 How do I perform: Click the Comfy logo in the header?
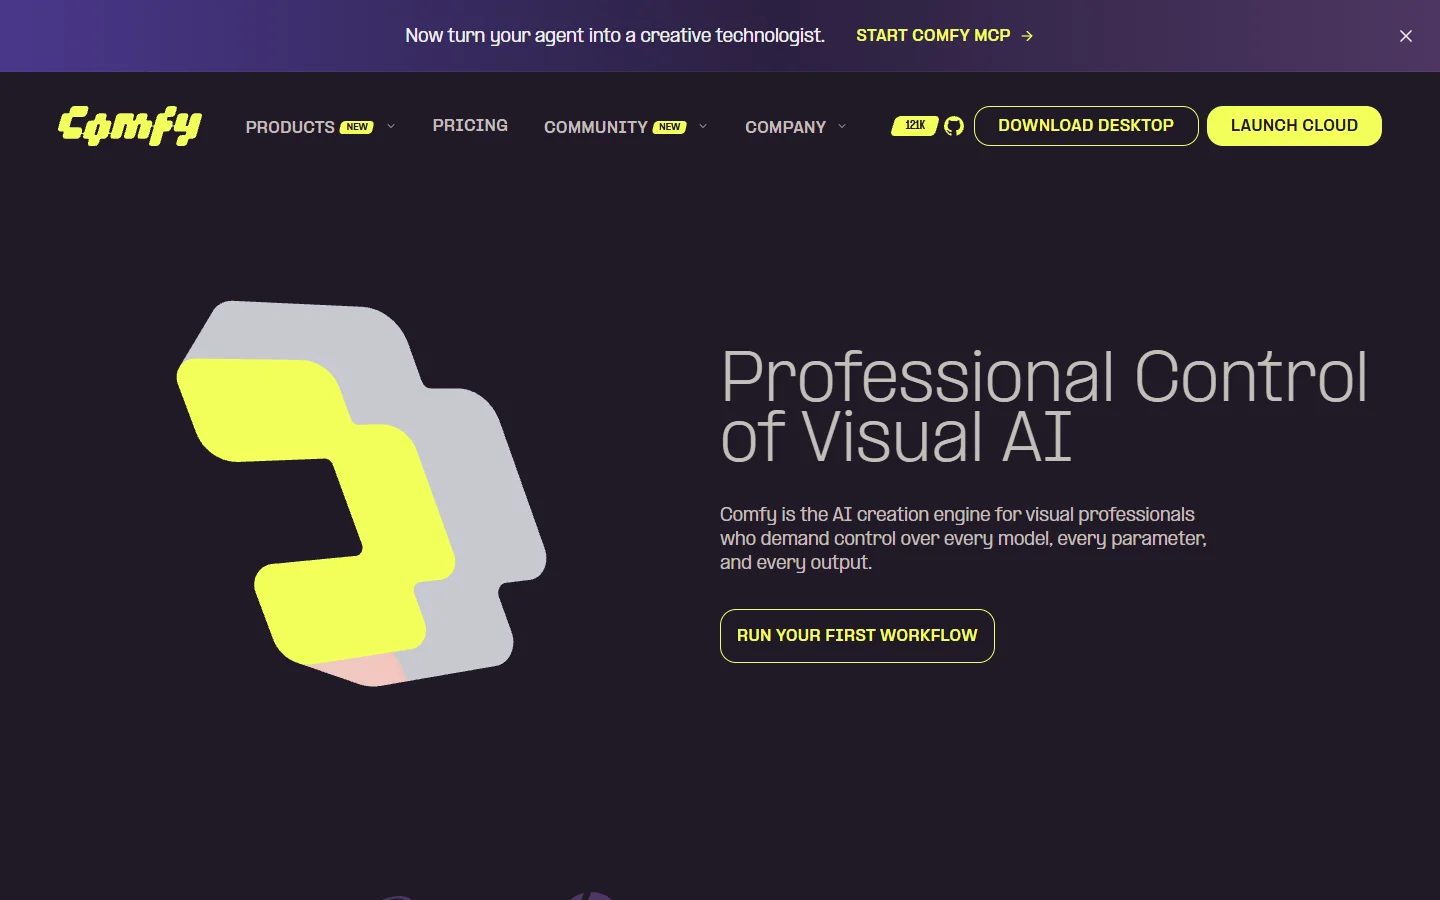130,126
